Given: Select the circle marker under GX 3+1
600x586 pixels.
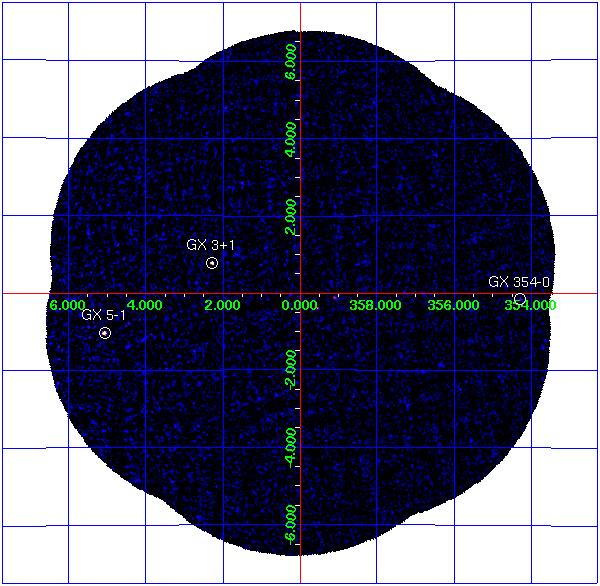Looking at the screenshot, I should (212, 263).
